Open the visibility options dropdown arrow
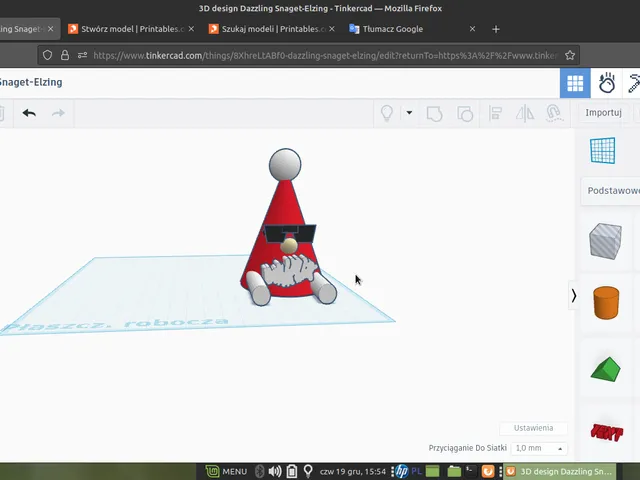 click(409, 113)
